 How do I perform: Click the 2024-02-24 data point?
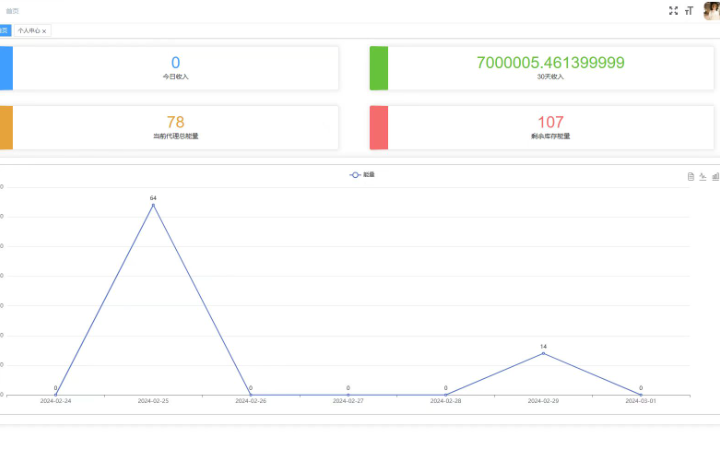point(56,394)
